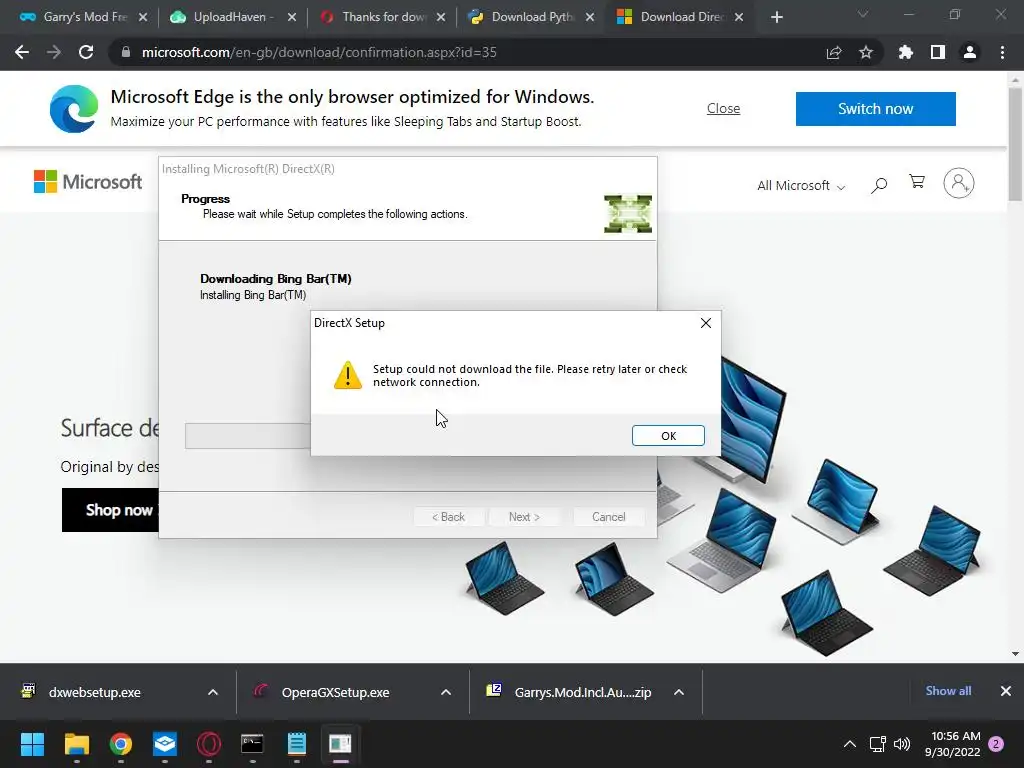The width and height of the screenshot is (1024, 768).
Task: Close the Thanks for downloading tab
Action: (x=441, y=17)
